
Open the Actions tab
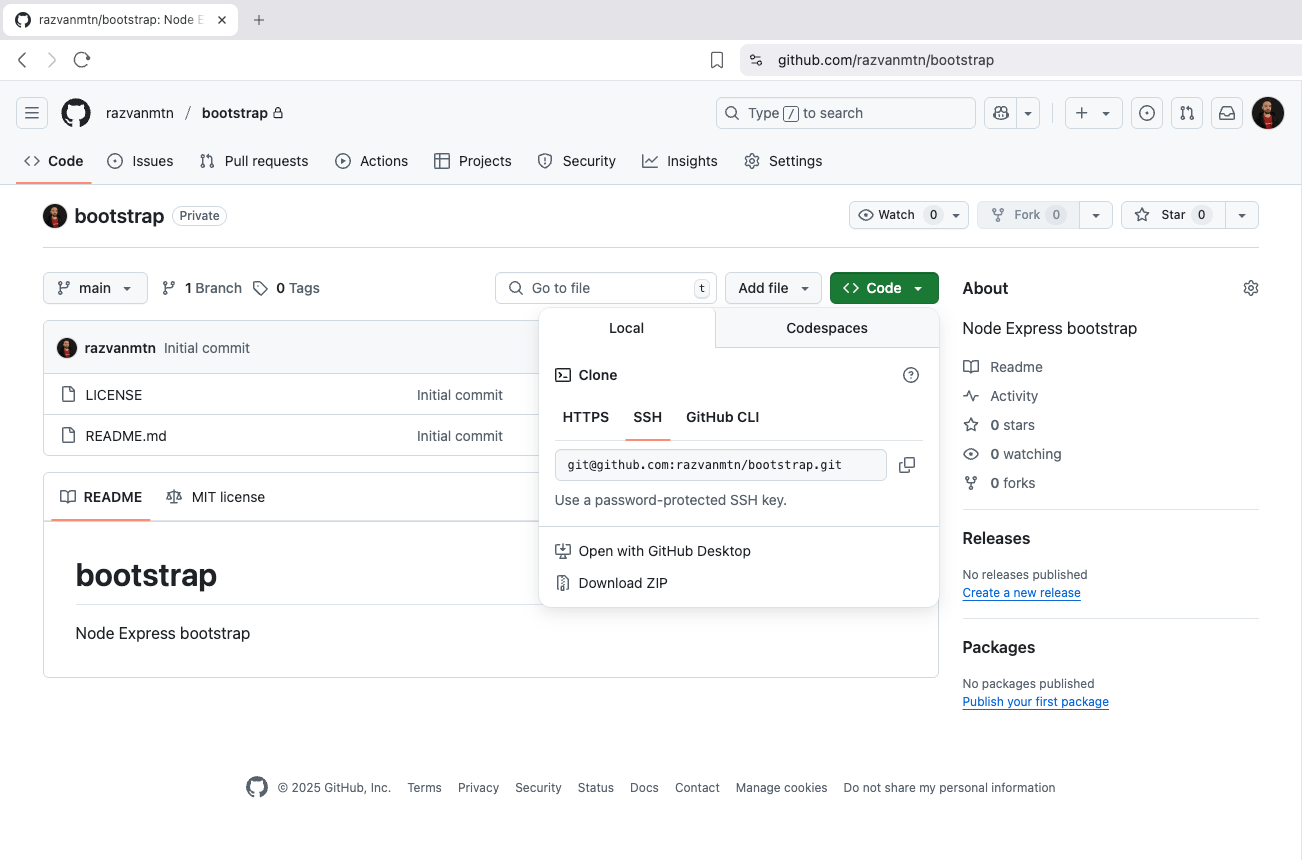point(371,161)
